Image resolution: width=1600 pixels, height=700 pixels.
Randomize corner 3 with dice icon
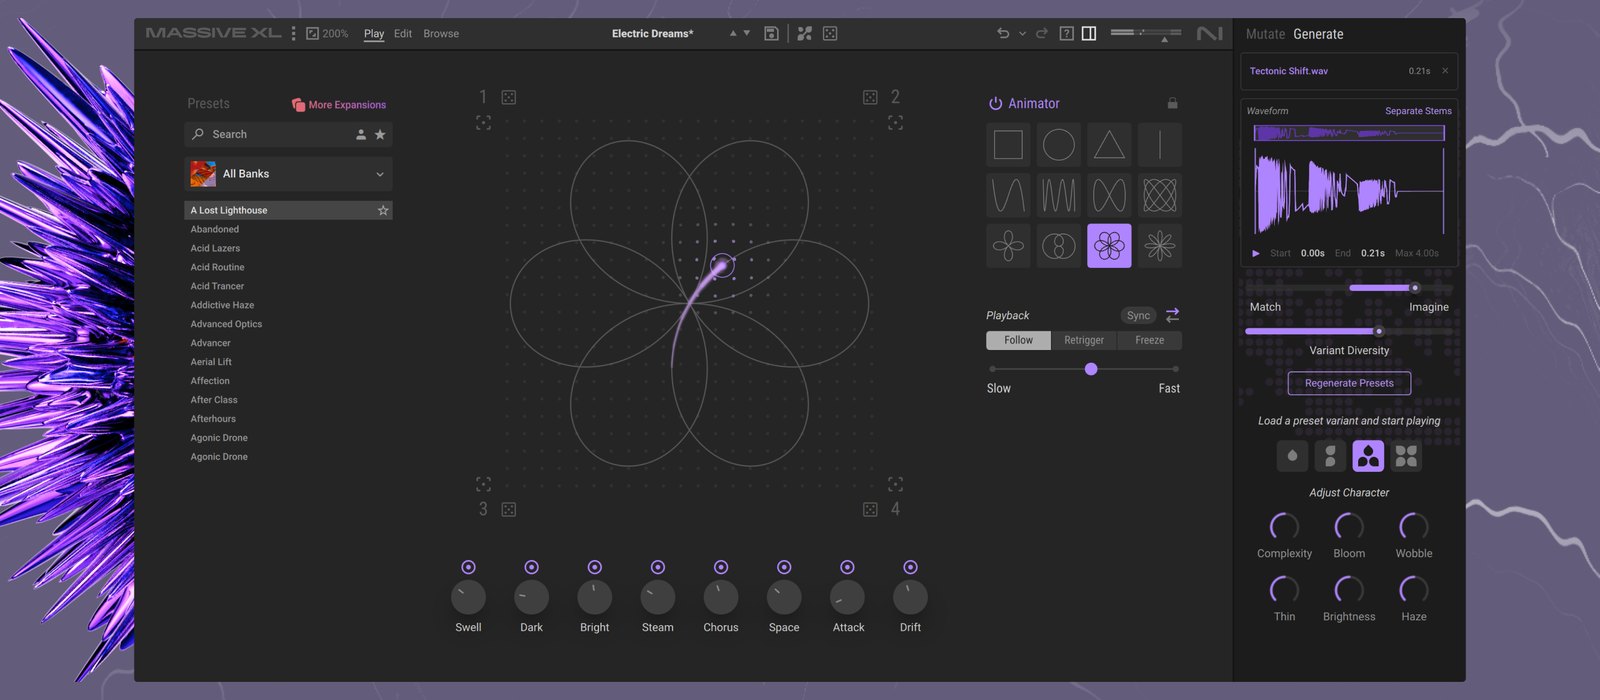pyautogui.click(x=509, y=509)
